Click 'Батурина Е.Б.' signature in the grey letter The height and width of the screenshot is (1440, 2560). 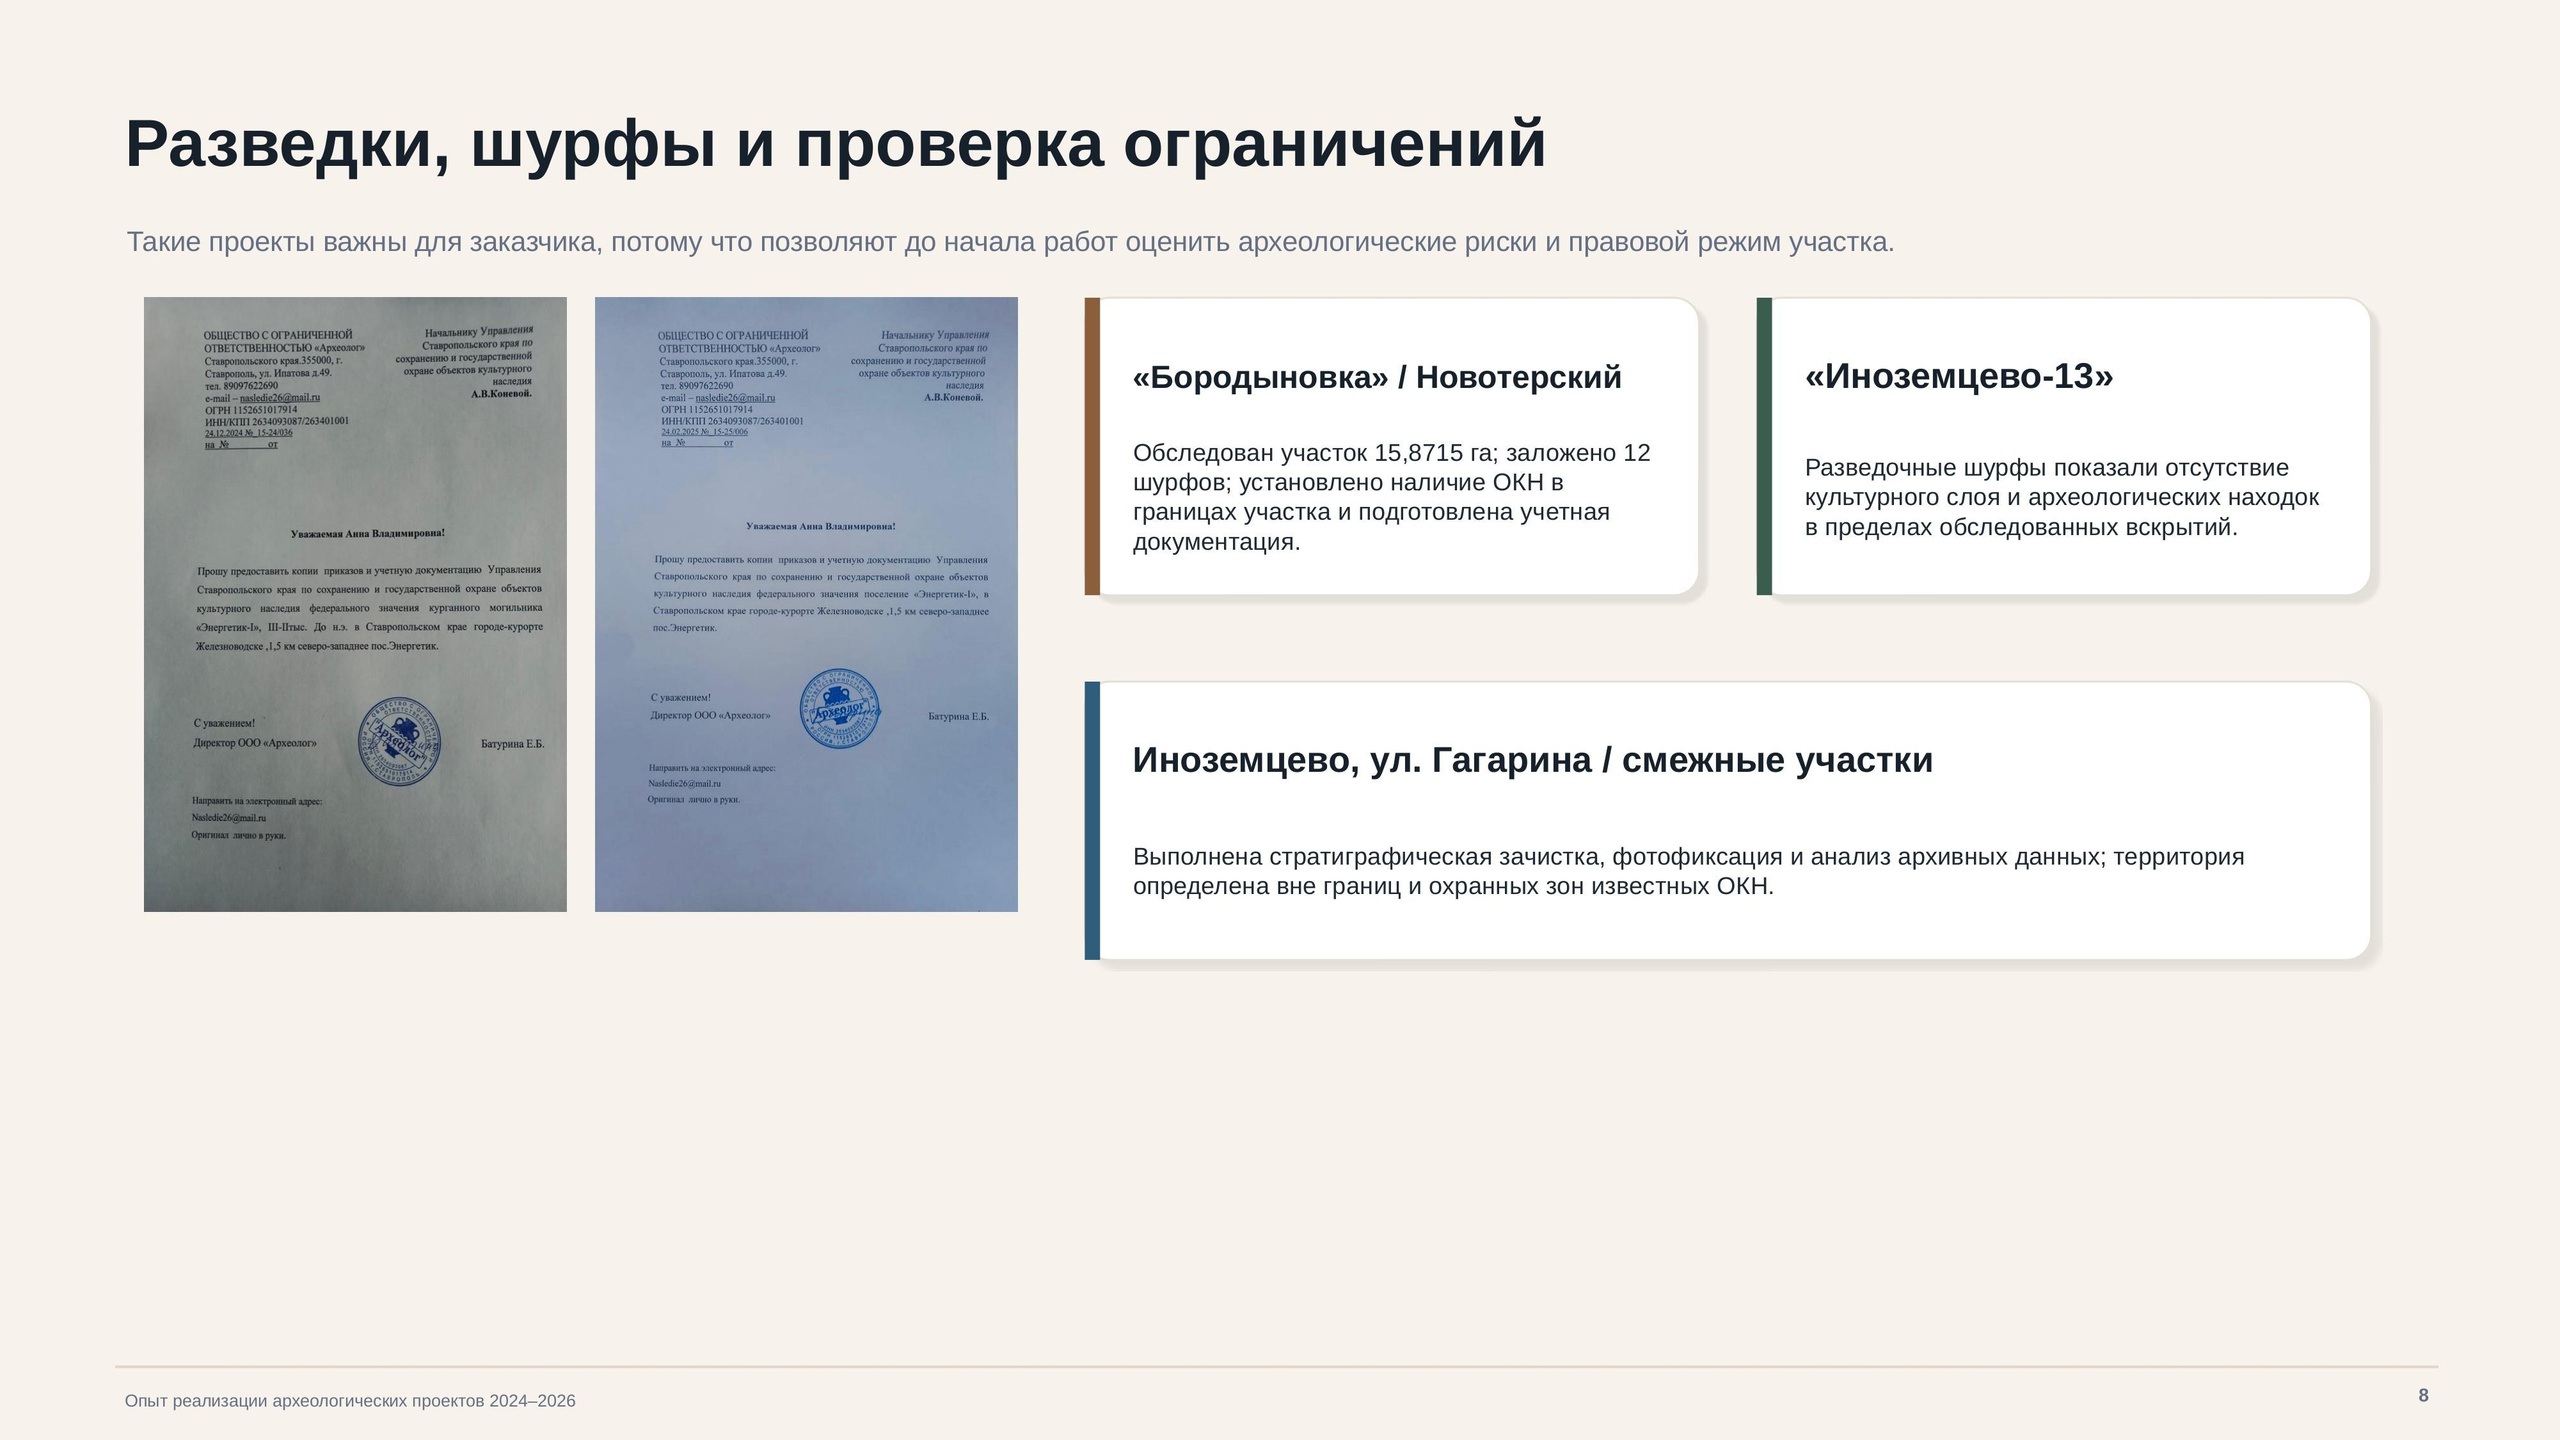(513, 744)
